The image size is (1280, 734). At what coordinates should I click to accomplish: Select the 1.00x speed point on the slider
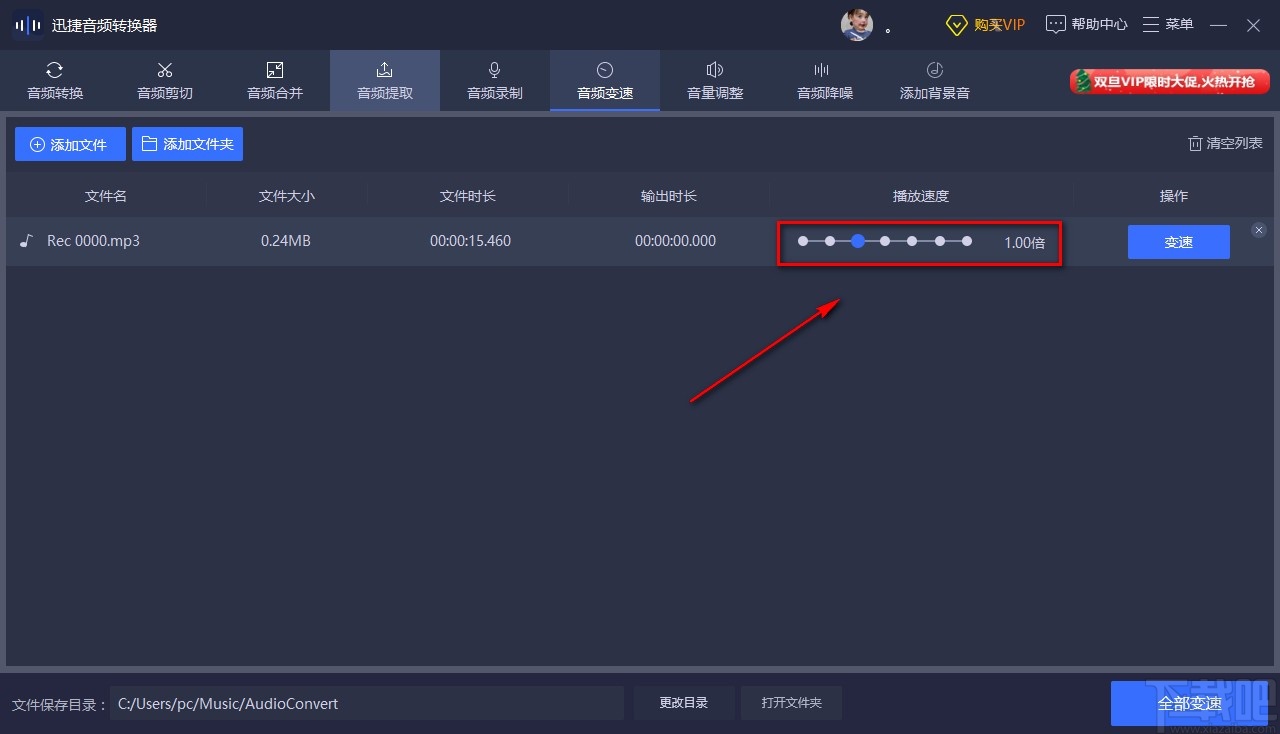857,240
